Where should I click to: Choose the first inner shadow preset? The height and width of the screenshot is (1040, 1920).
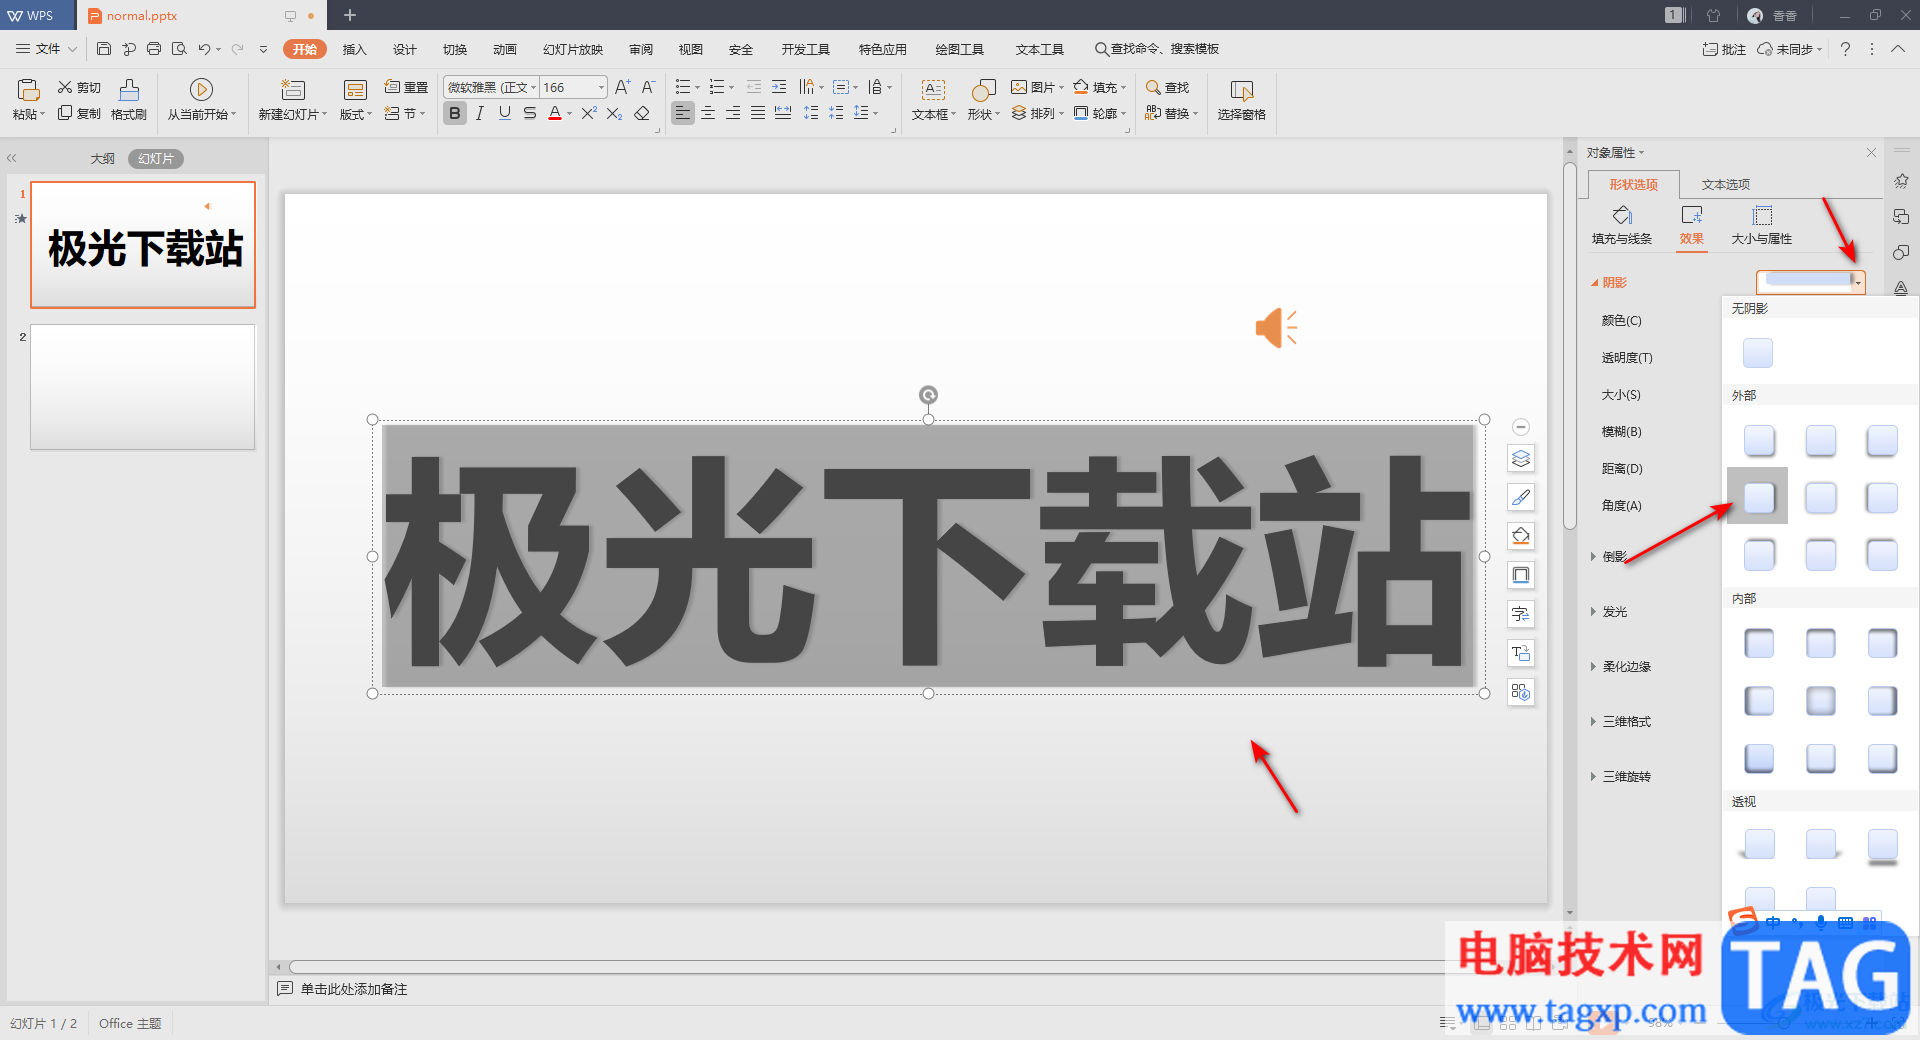(x=1759, y=643)
